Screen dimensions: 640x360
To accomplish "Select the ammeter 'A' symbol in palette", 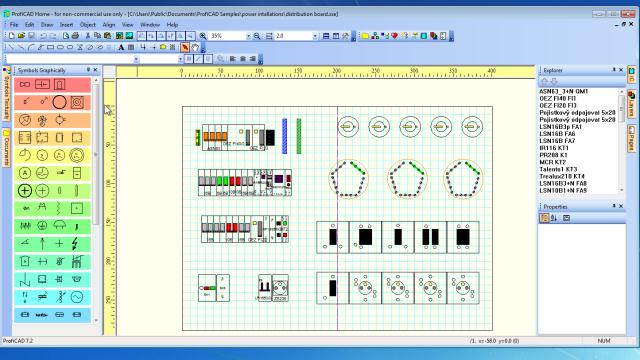I will [x=25, y=173].
